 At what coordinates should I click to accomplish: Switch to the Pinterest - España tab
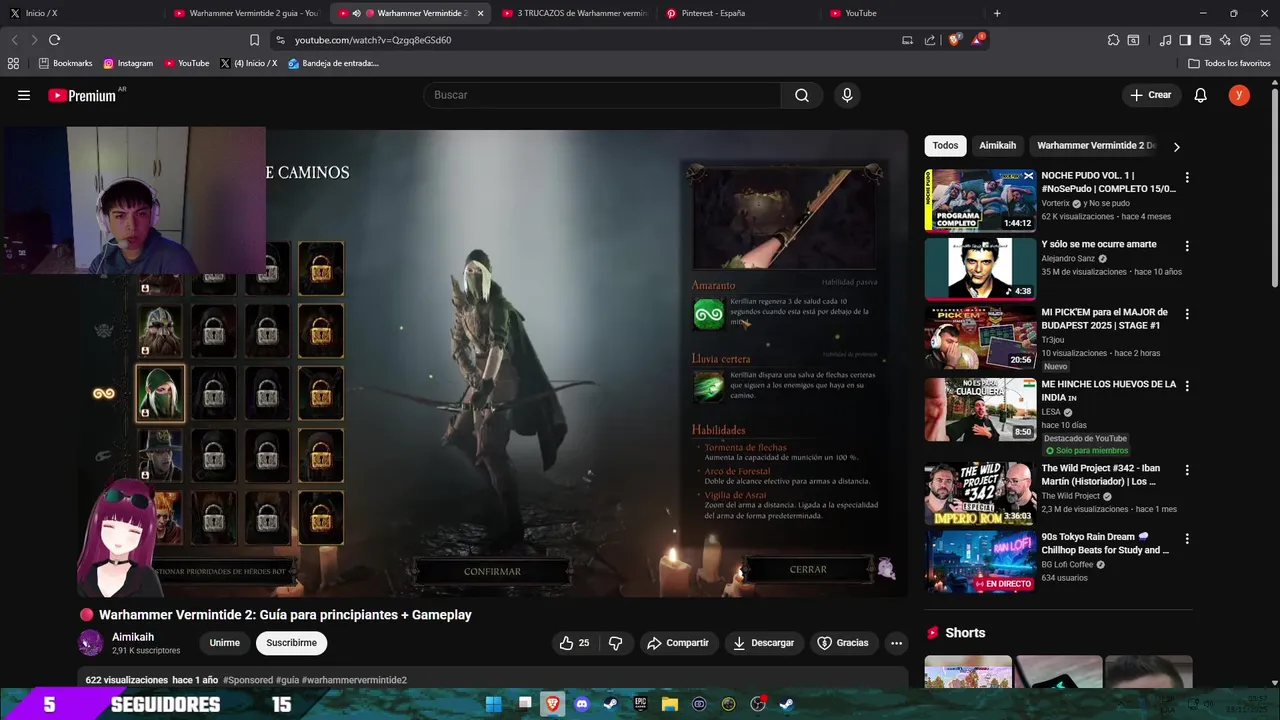click(740, 13)
